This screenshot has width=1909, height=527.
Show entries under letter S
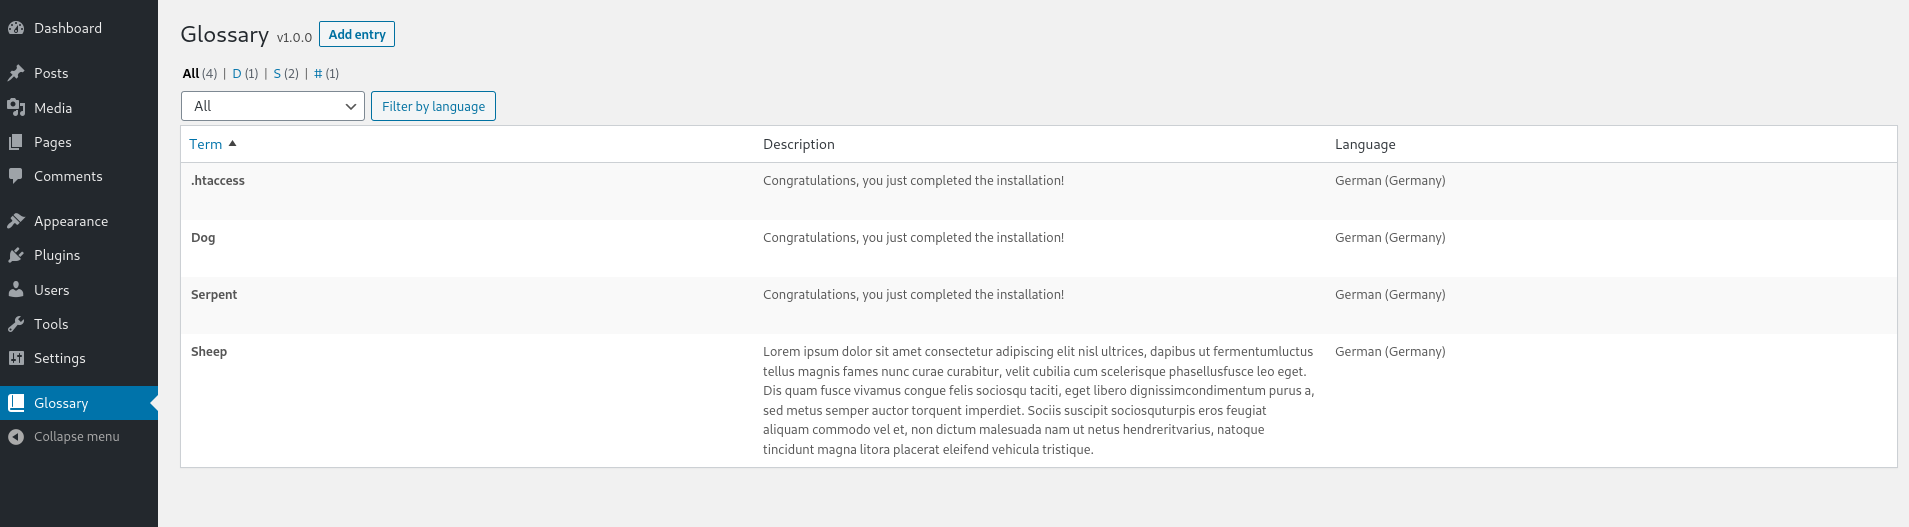(277, 73)
